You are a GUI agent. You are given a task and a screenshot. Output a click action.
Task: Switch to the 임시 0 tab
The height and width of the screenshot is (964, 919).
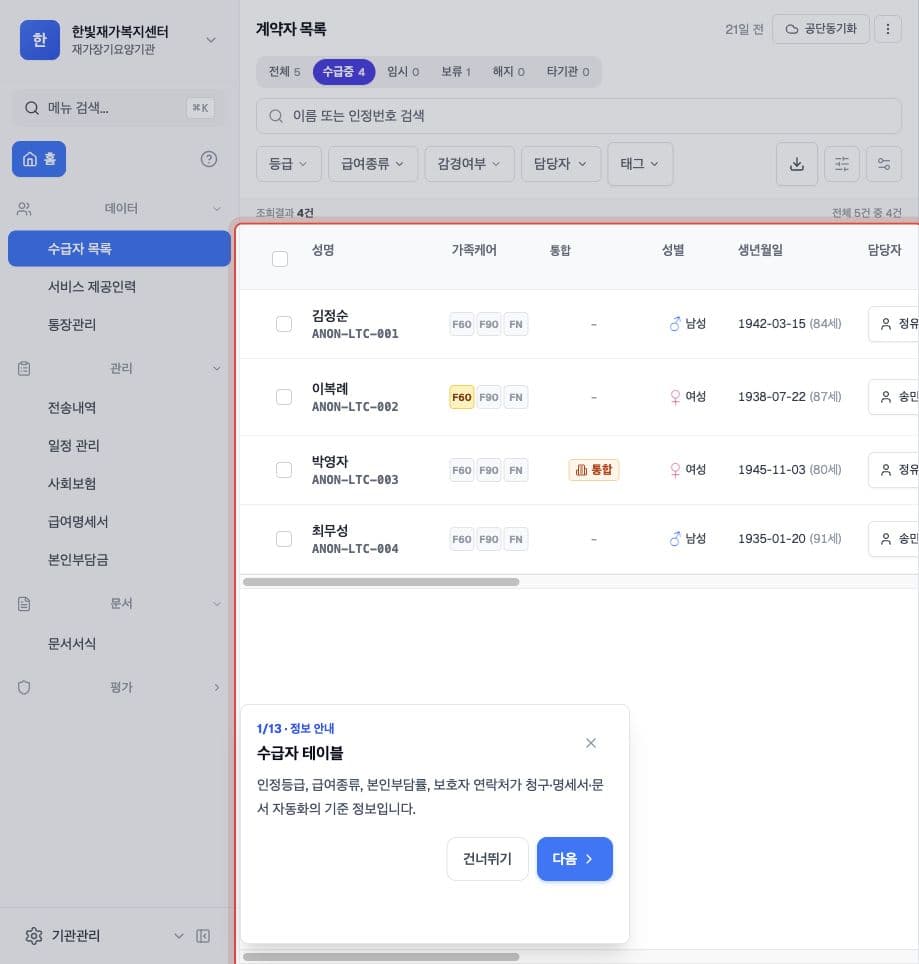(x=403, y=72)
